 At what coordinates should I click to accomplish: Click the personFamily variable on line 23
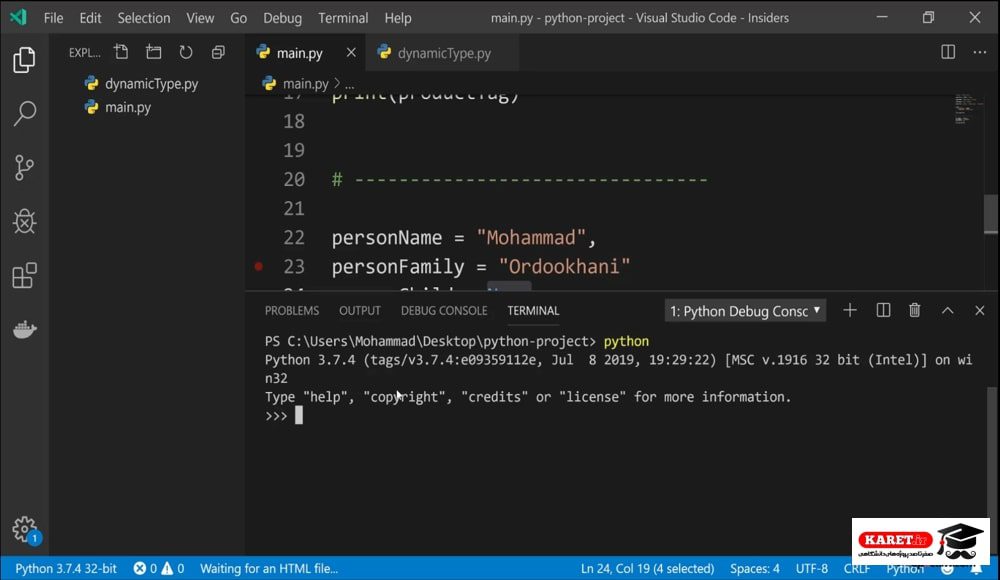(x=398, y=267)
